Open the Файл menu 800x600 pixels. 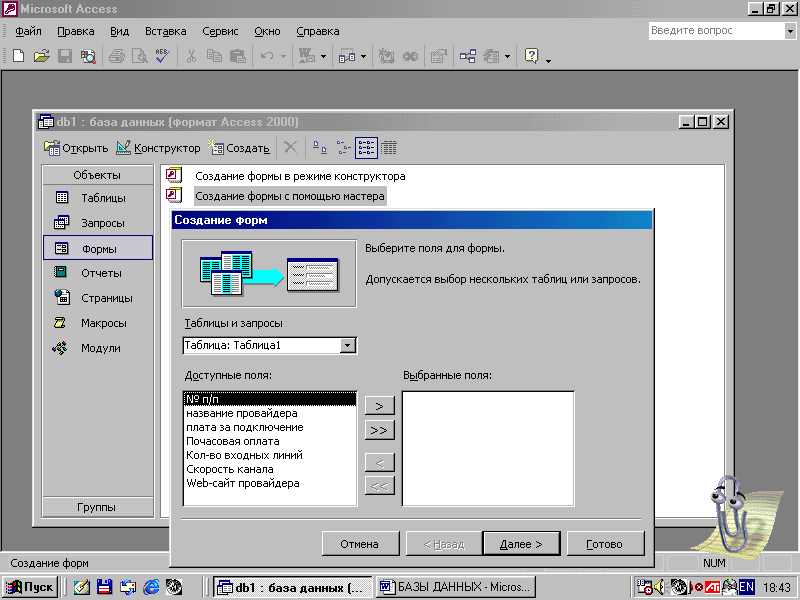point(28,31)
